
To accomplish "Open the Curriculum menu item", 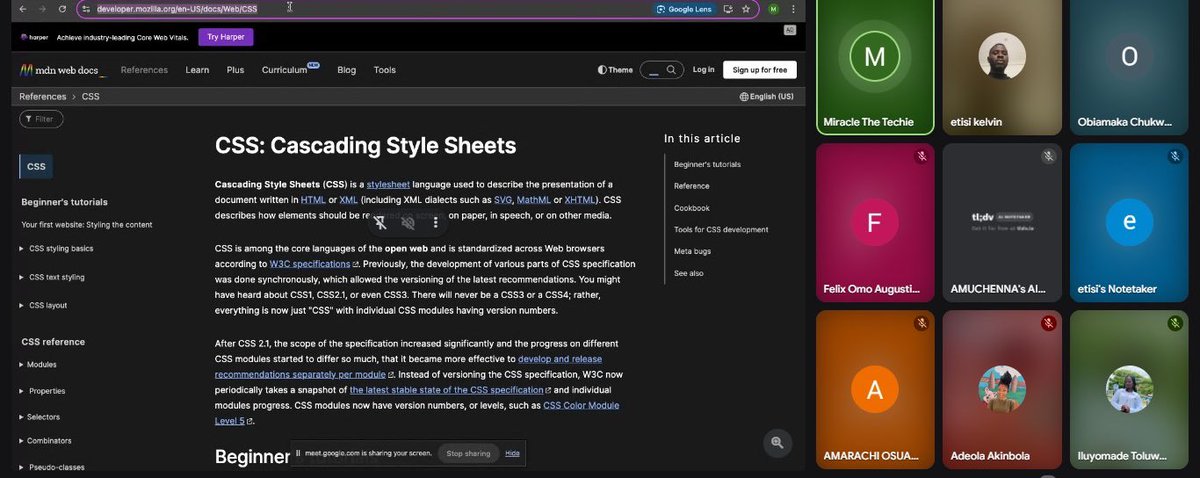I will tap(290, 70).
